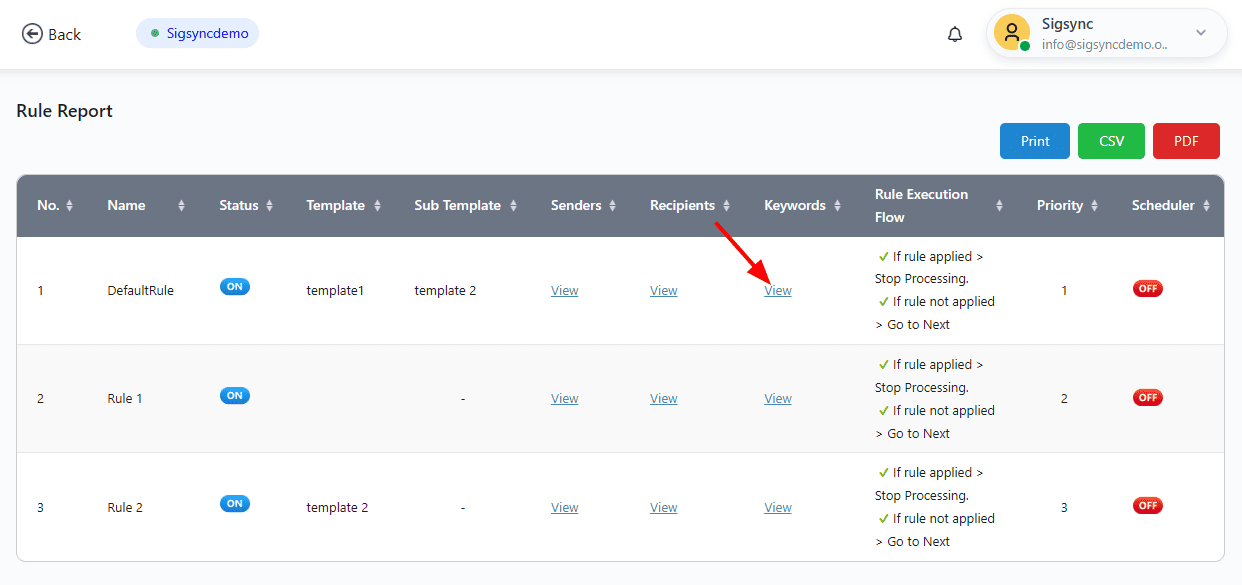View keywords for DefaultRule
This screenshot has height=585, width=1242.
point(778,291)
